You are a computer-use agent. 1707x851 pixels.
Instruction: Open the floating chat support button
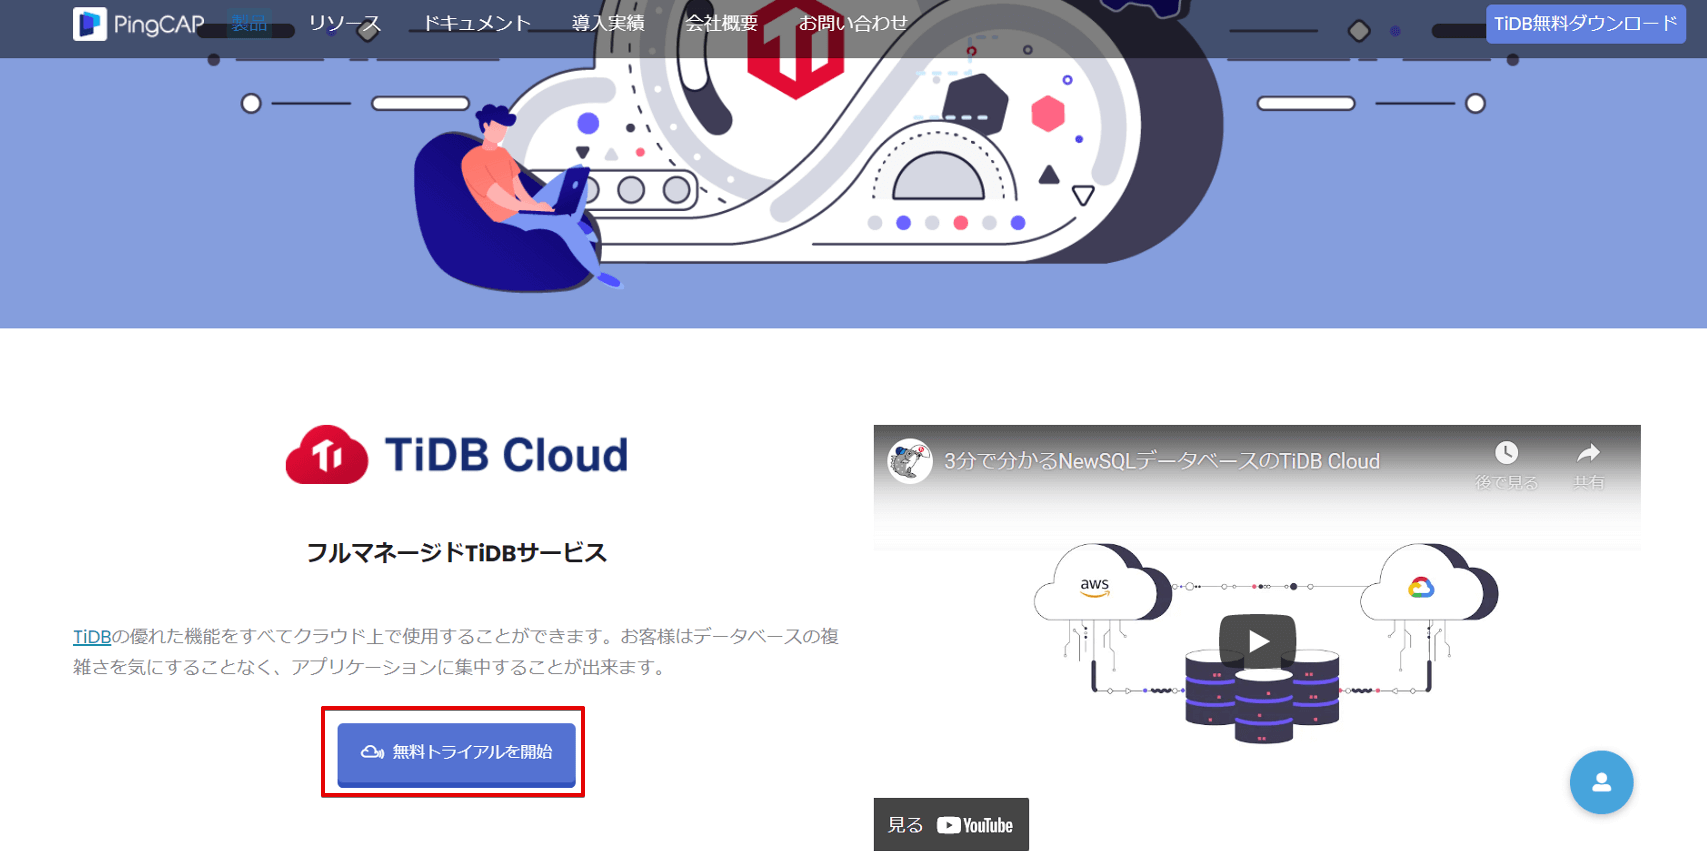1601,782
